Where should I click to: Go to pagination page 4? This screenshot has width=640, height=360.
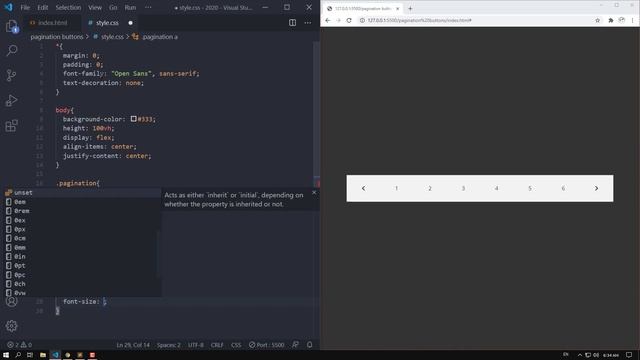pyautogui.click(x=496, y=188)
